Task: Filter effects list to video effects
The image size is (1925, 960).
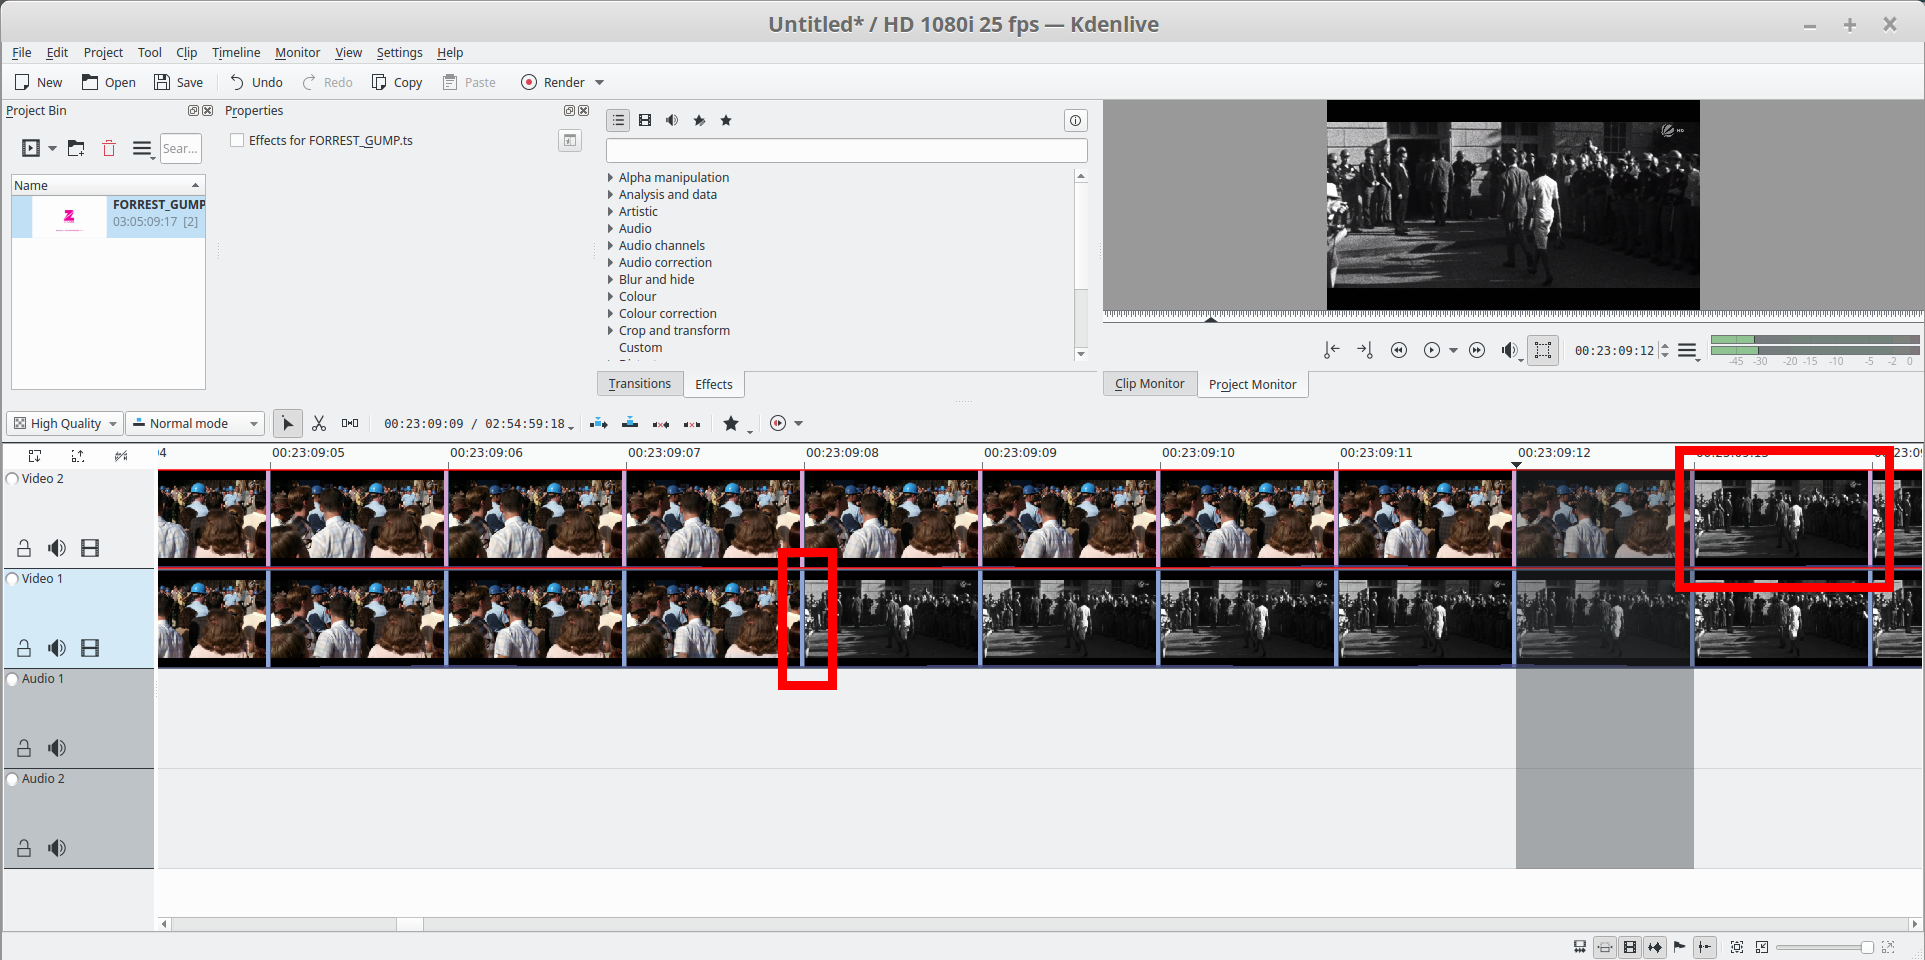Action: pyautogui.click(x=645, y=120)
